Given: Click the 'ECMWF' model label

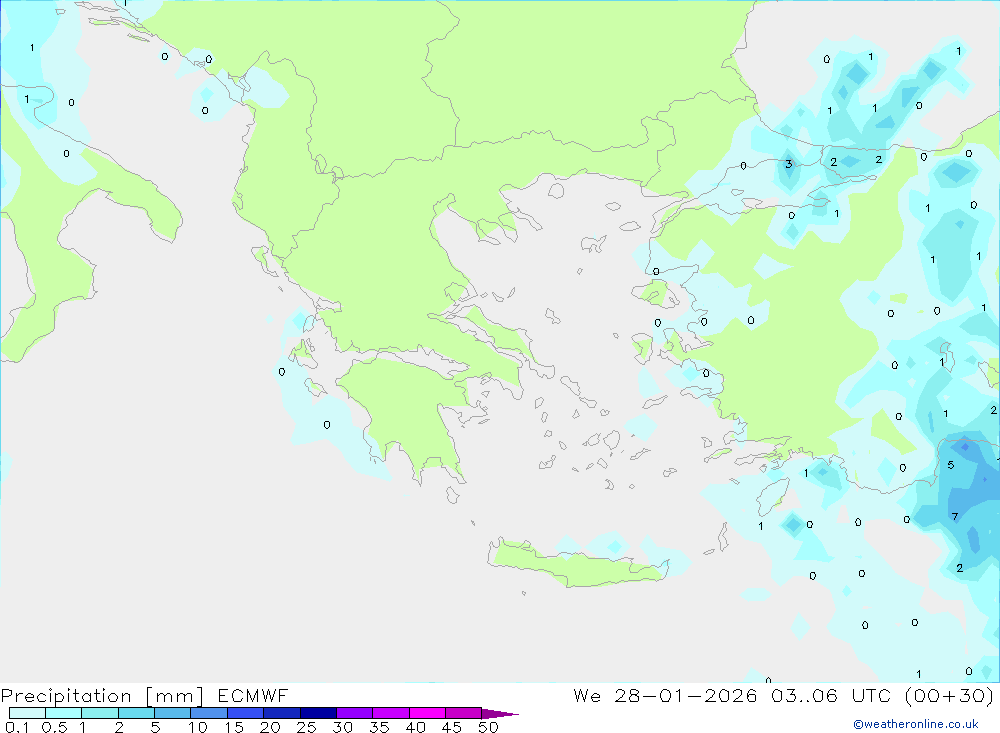Looking at the screenshot, I should click(x=253, y=695).
